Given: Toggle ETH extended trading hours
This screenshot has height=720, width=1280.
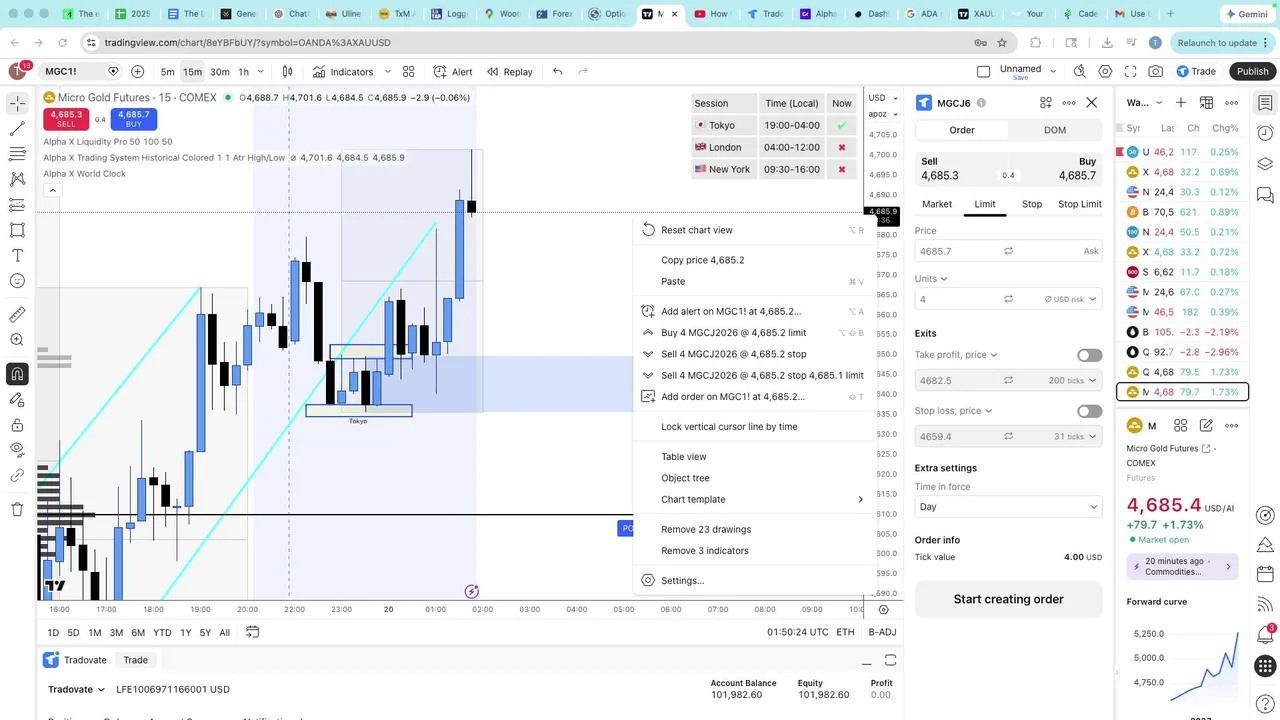Looking at the screenshot, I should pos(845,632).
